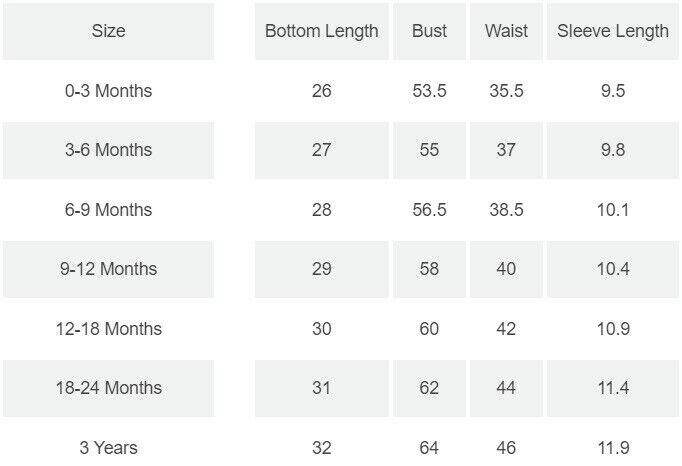Select the 0-3 Months size row

coord(108,91)
